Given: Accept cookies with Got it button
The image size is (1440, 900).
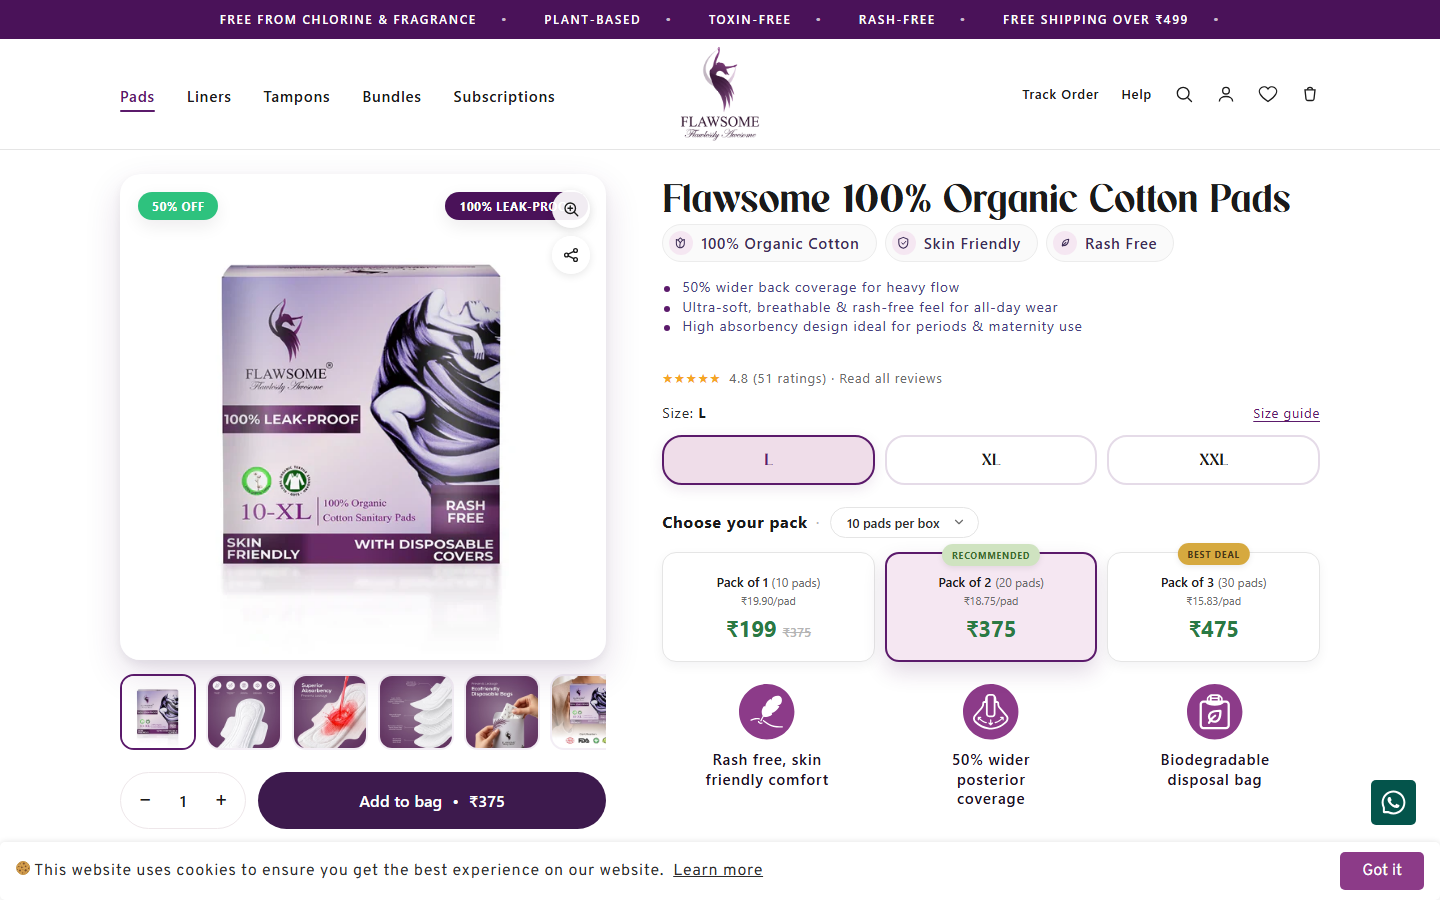Looking at the screenshot, I should click(x=1382, y=870).
